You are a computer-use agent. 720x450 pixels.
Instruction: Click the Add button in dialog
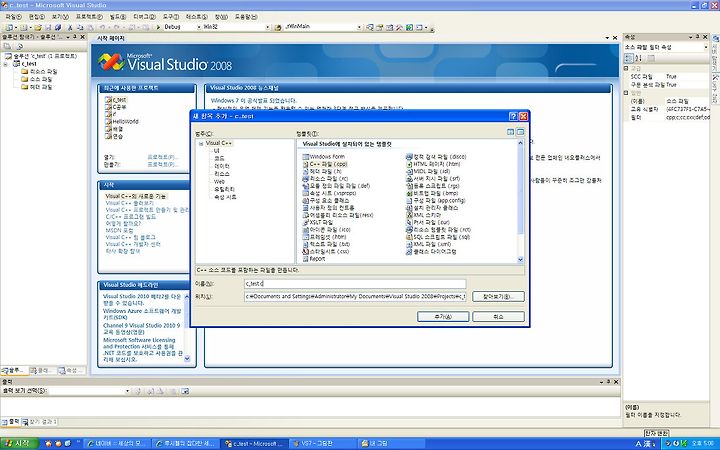click(443, 317)
